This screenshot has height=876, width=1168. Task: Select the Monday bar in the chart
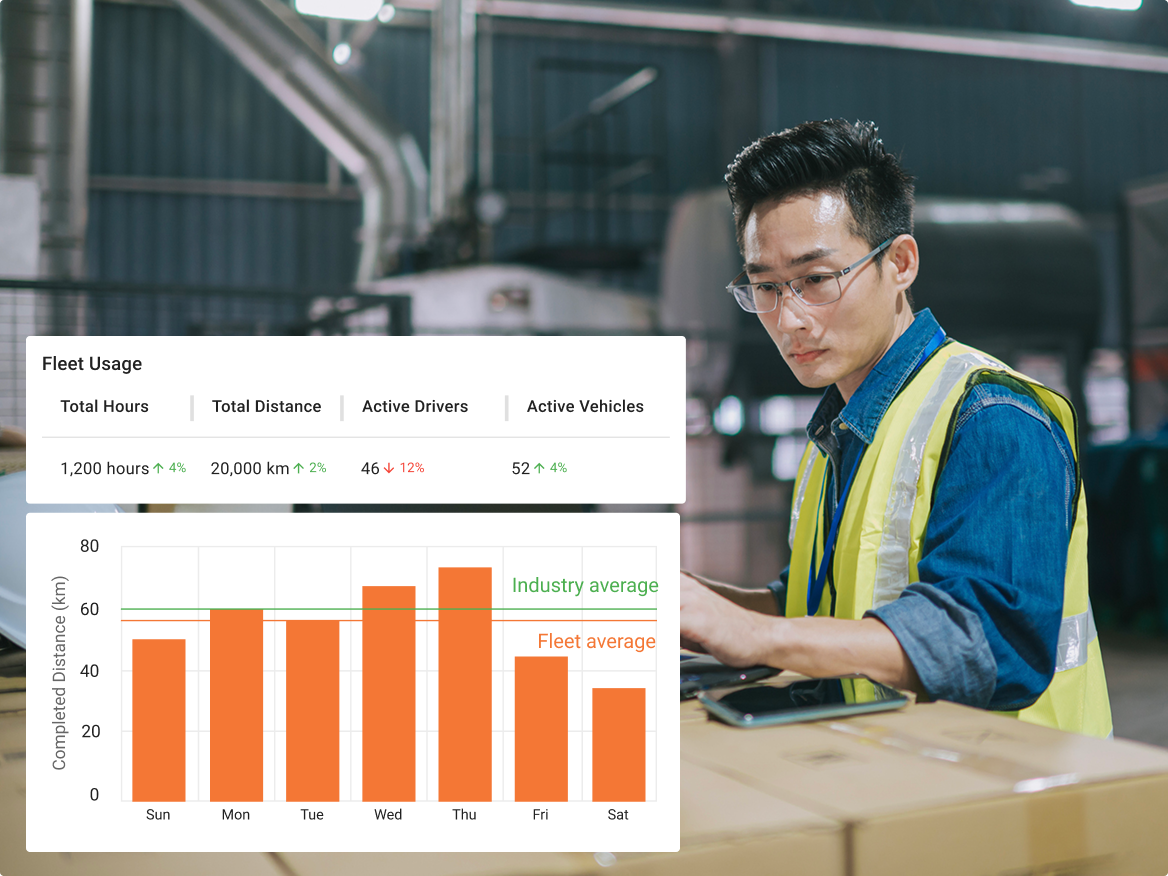tap(236, 705)
